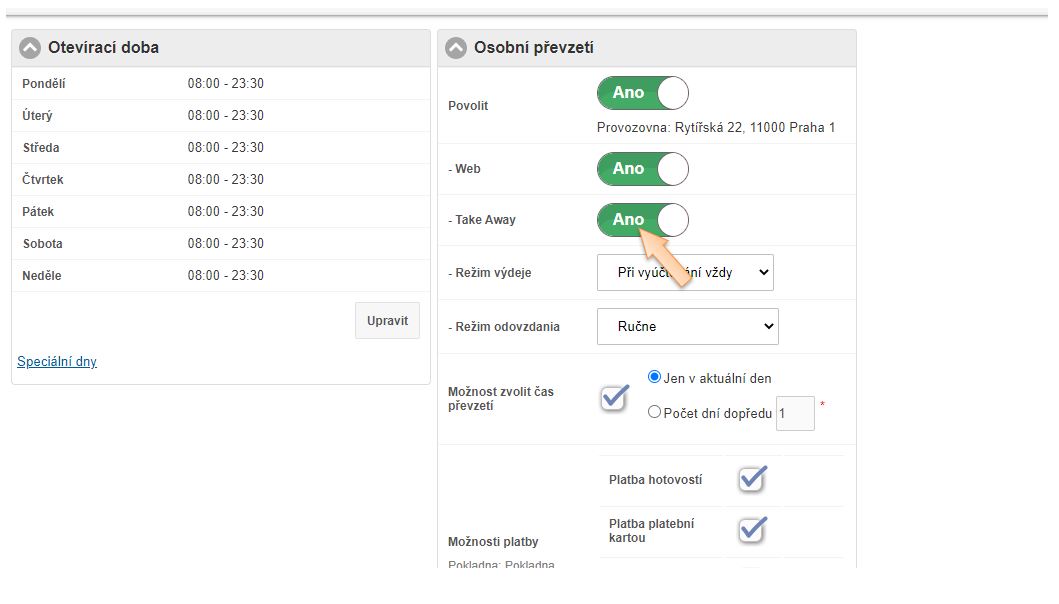Click the Provozovna address text
Screen dimensions: 1059x604
coord(715,128)
